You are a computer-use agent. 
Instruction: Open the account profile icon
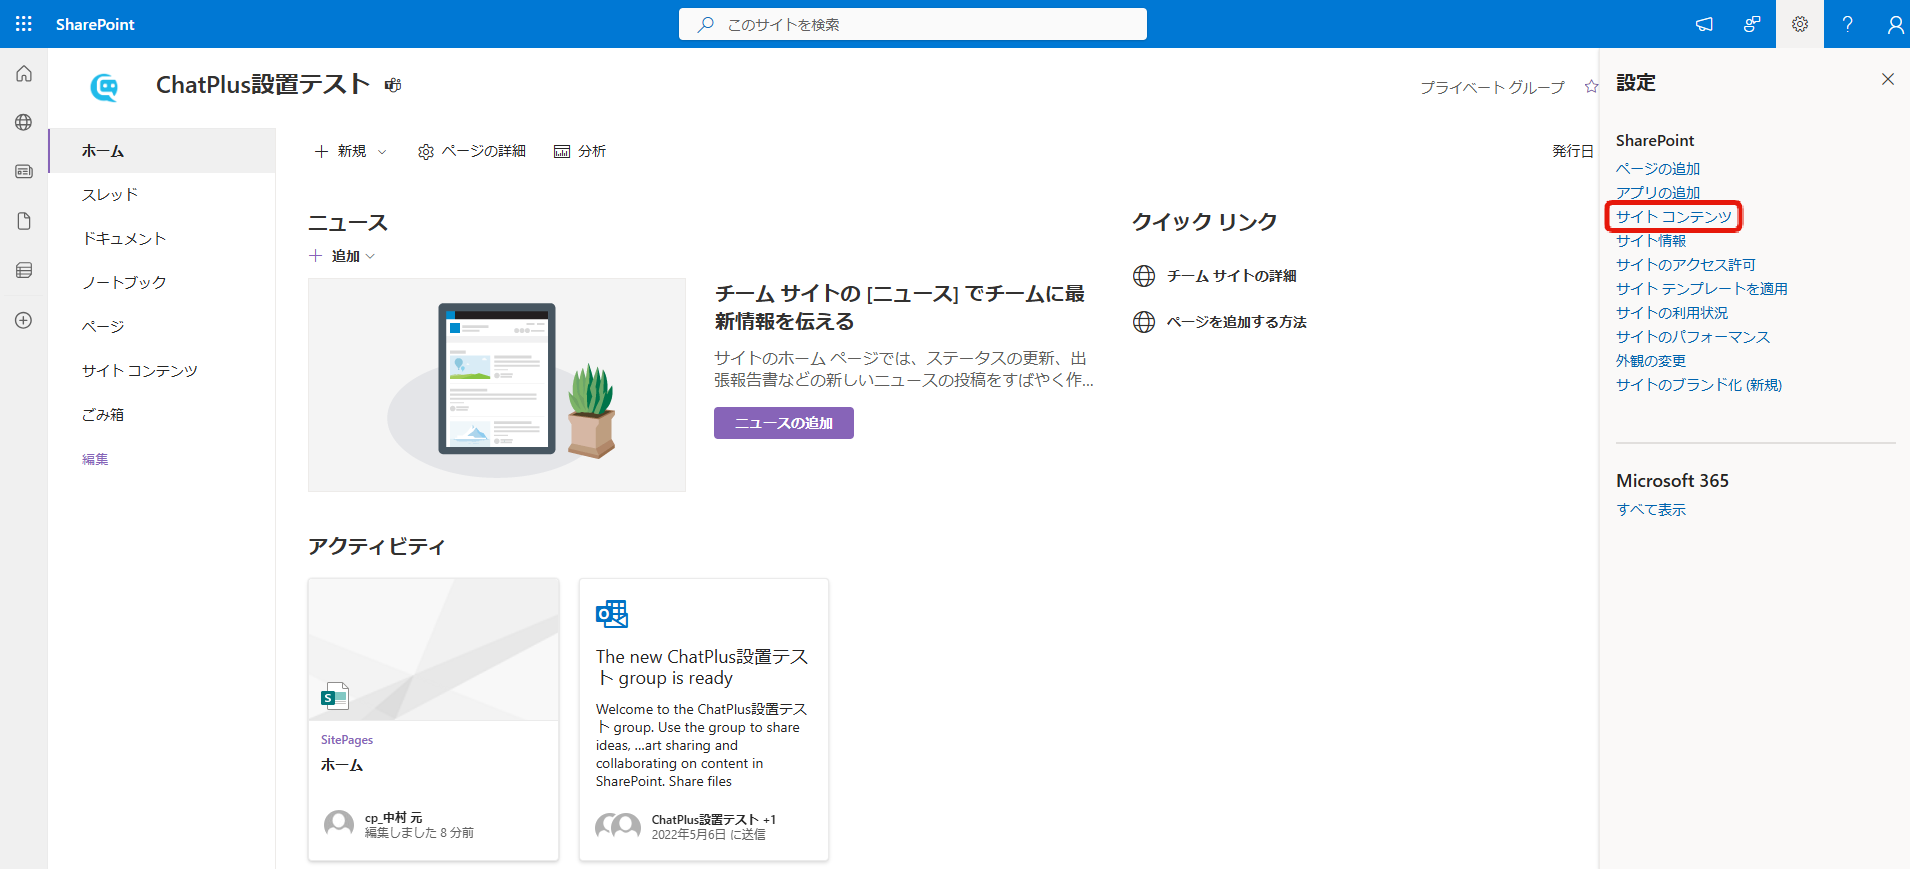1895,24
